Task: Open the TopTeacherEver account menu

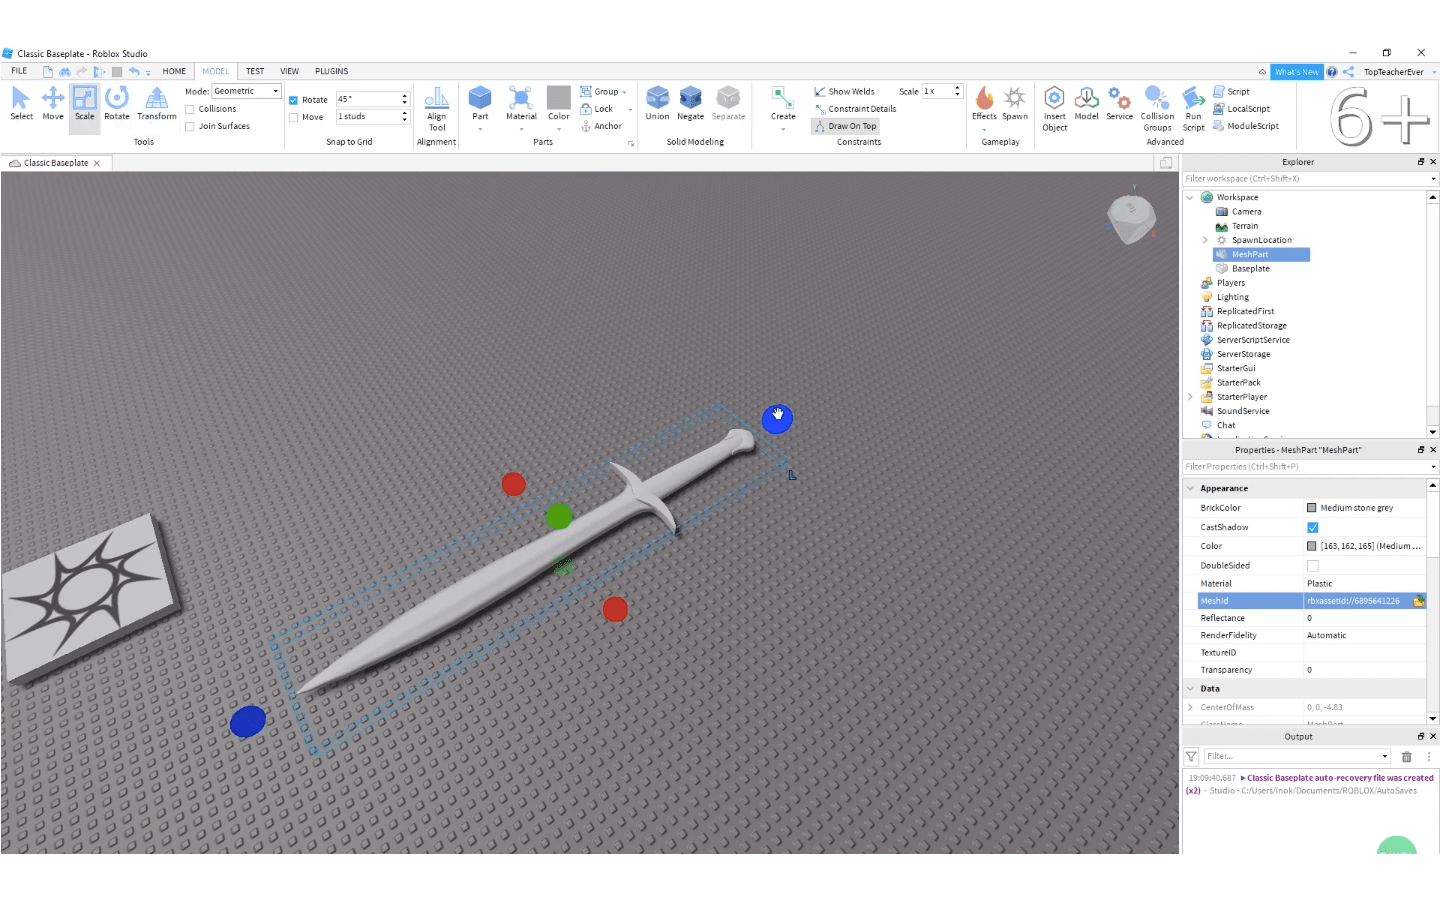Action: pos(1398,72)
